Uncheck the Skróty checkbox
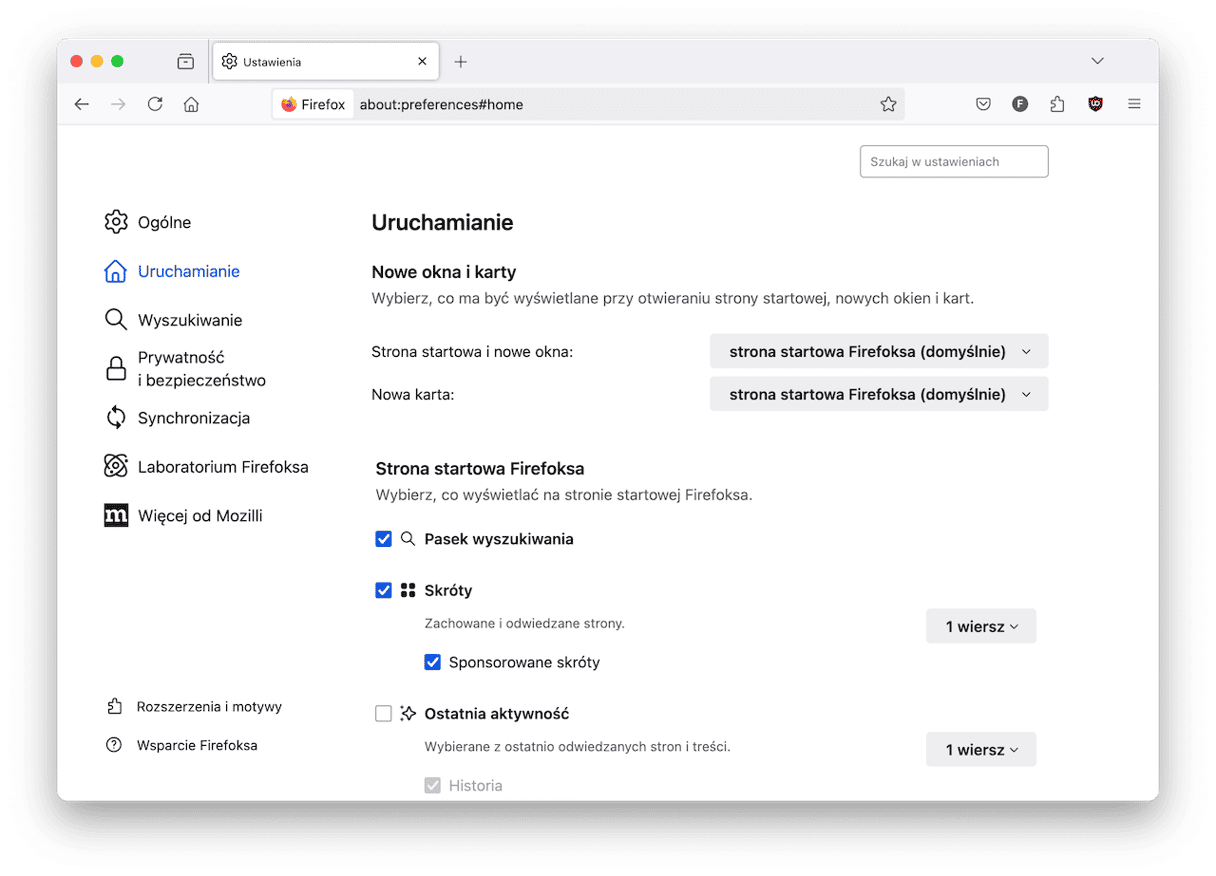The height and width of the screenshot is (876, 1216). pyautogui.click(x=383, y=591)
